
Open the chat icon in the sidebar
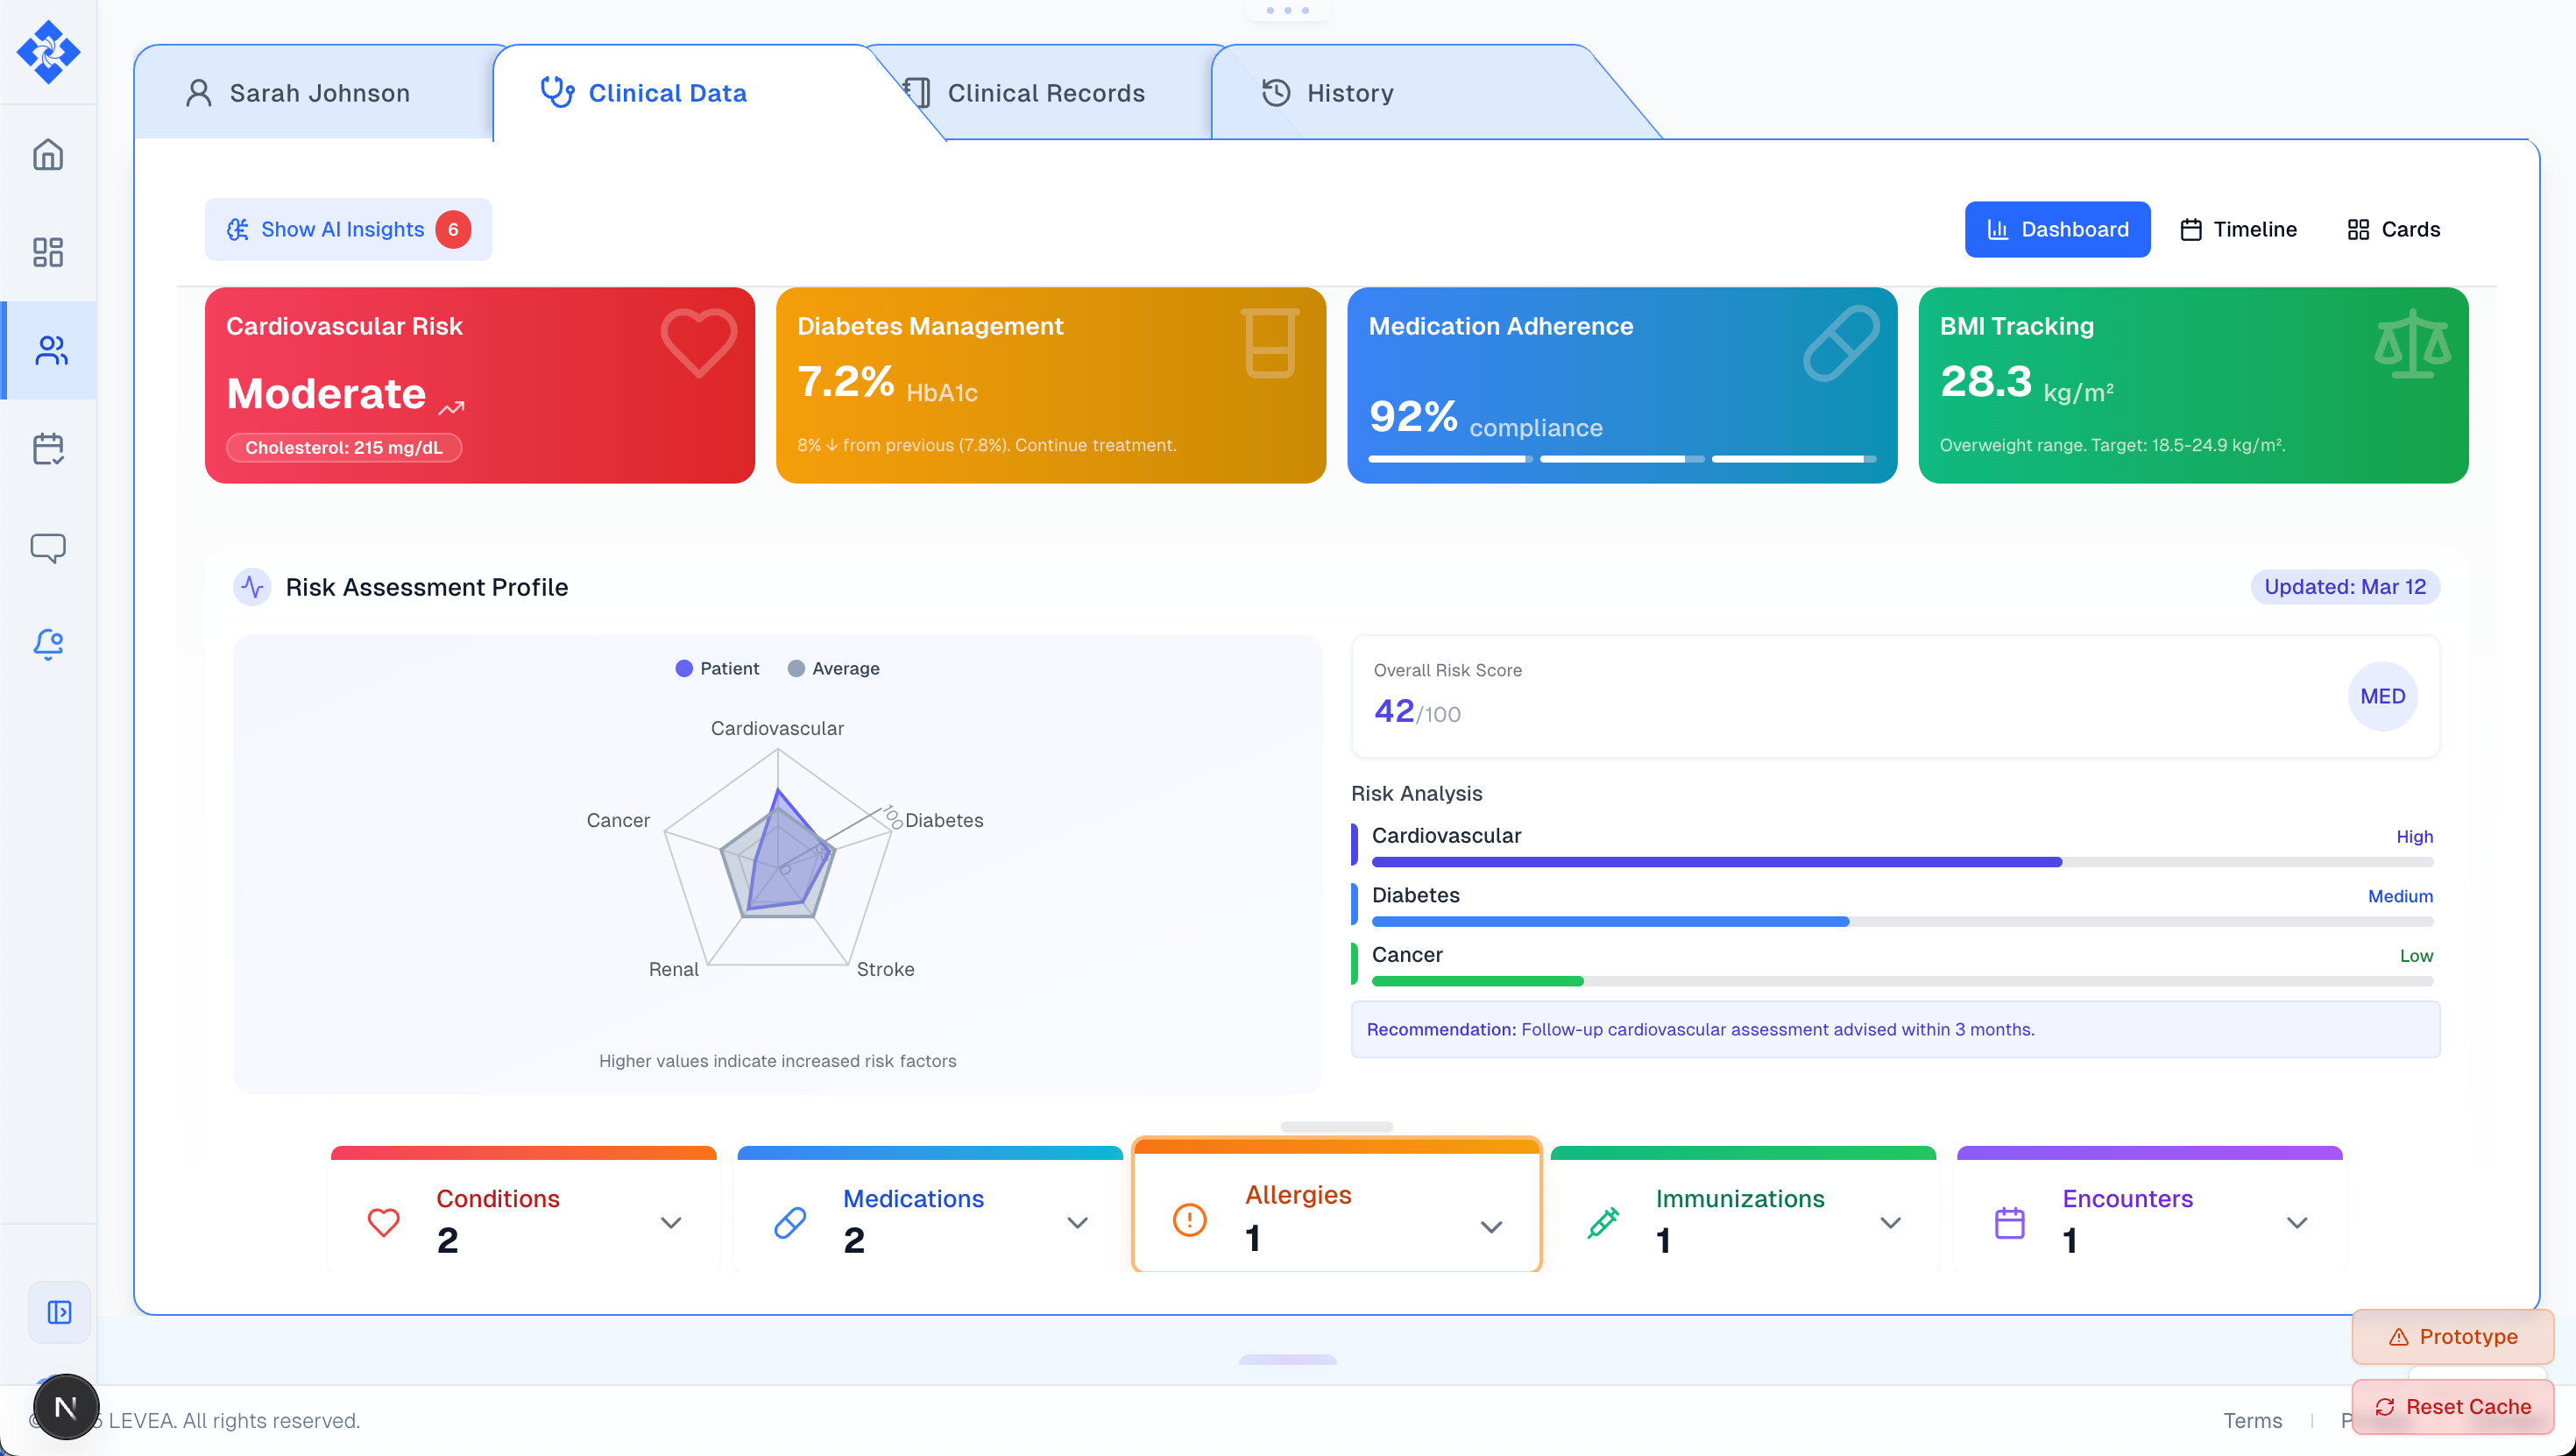coord(48,547)
